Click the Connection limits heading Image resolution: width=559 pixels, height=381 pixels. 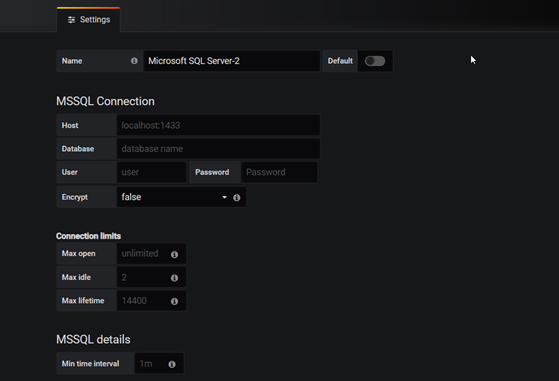coord(88,236)
